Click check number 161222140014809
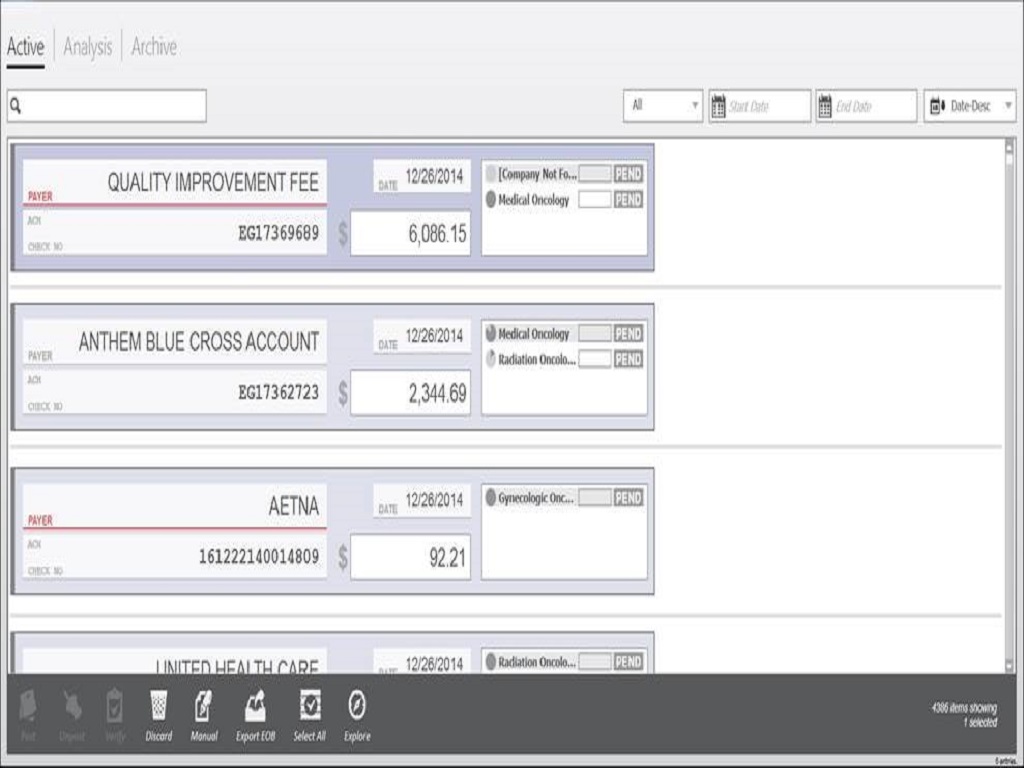 [259, 556]
